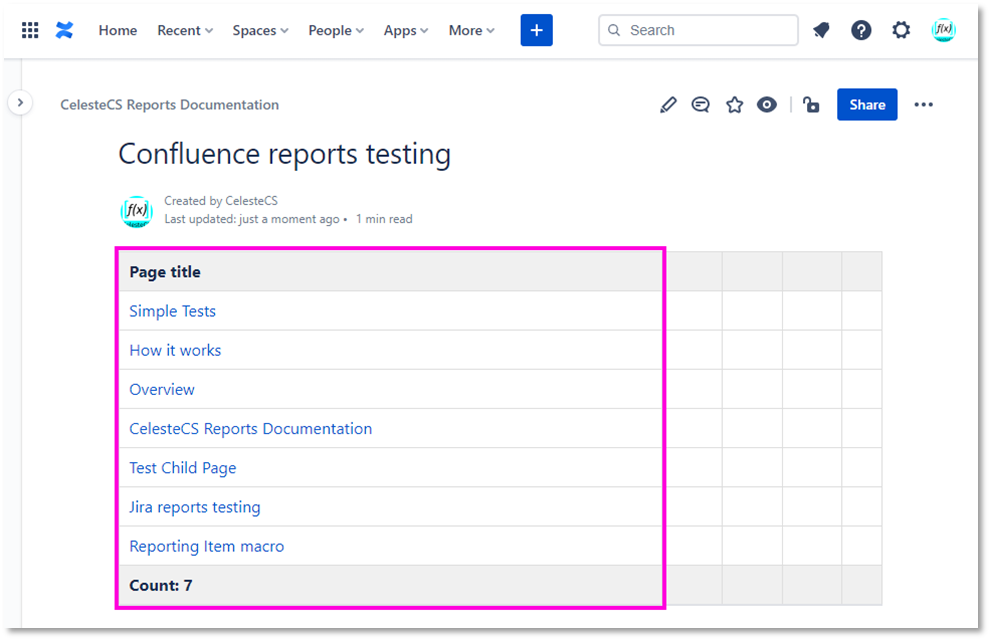Viewport: 991px width, 641px height.
Task: Click the author avatar beside Created by
Action: [137, 211]
